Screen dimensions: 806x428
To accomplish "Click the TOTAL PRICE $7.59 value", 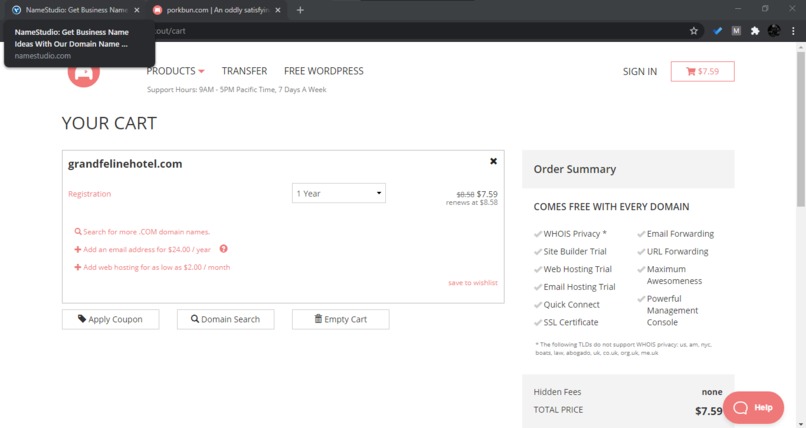I will [x=708, y=411].
